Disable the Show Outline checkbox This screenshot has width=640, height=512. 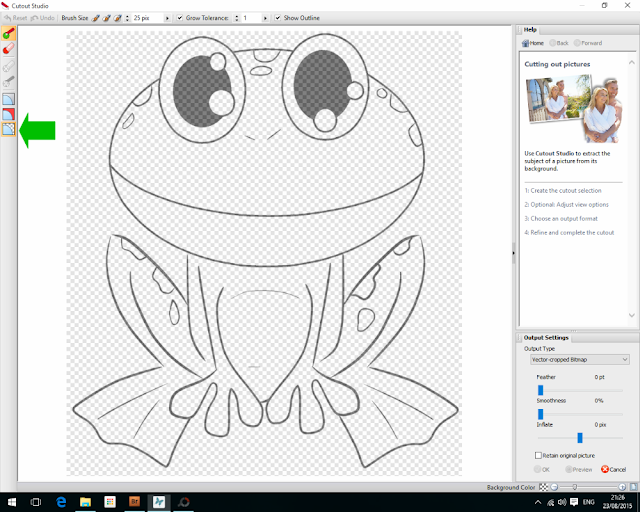(x=278, y=18)
